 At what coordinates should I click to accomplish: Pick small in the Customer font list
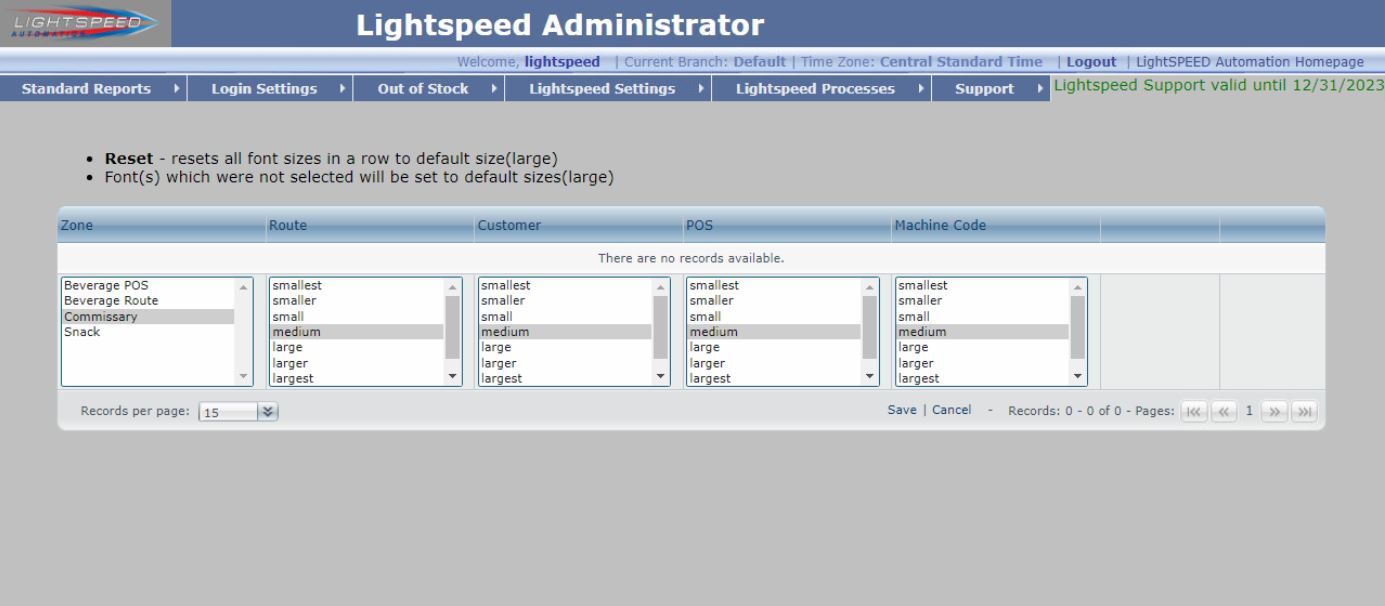[566, 317]
